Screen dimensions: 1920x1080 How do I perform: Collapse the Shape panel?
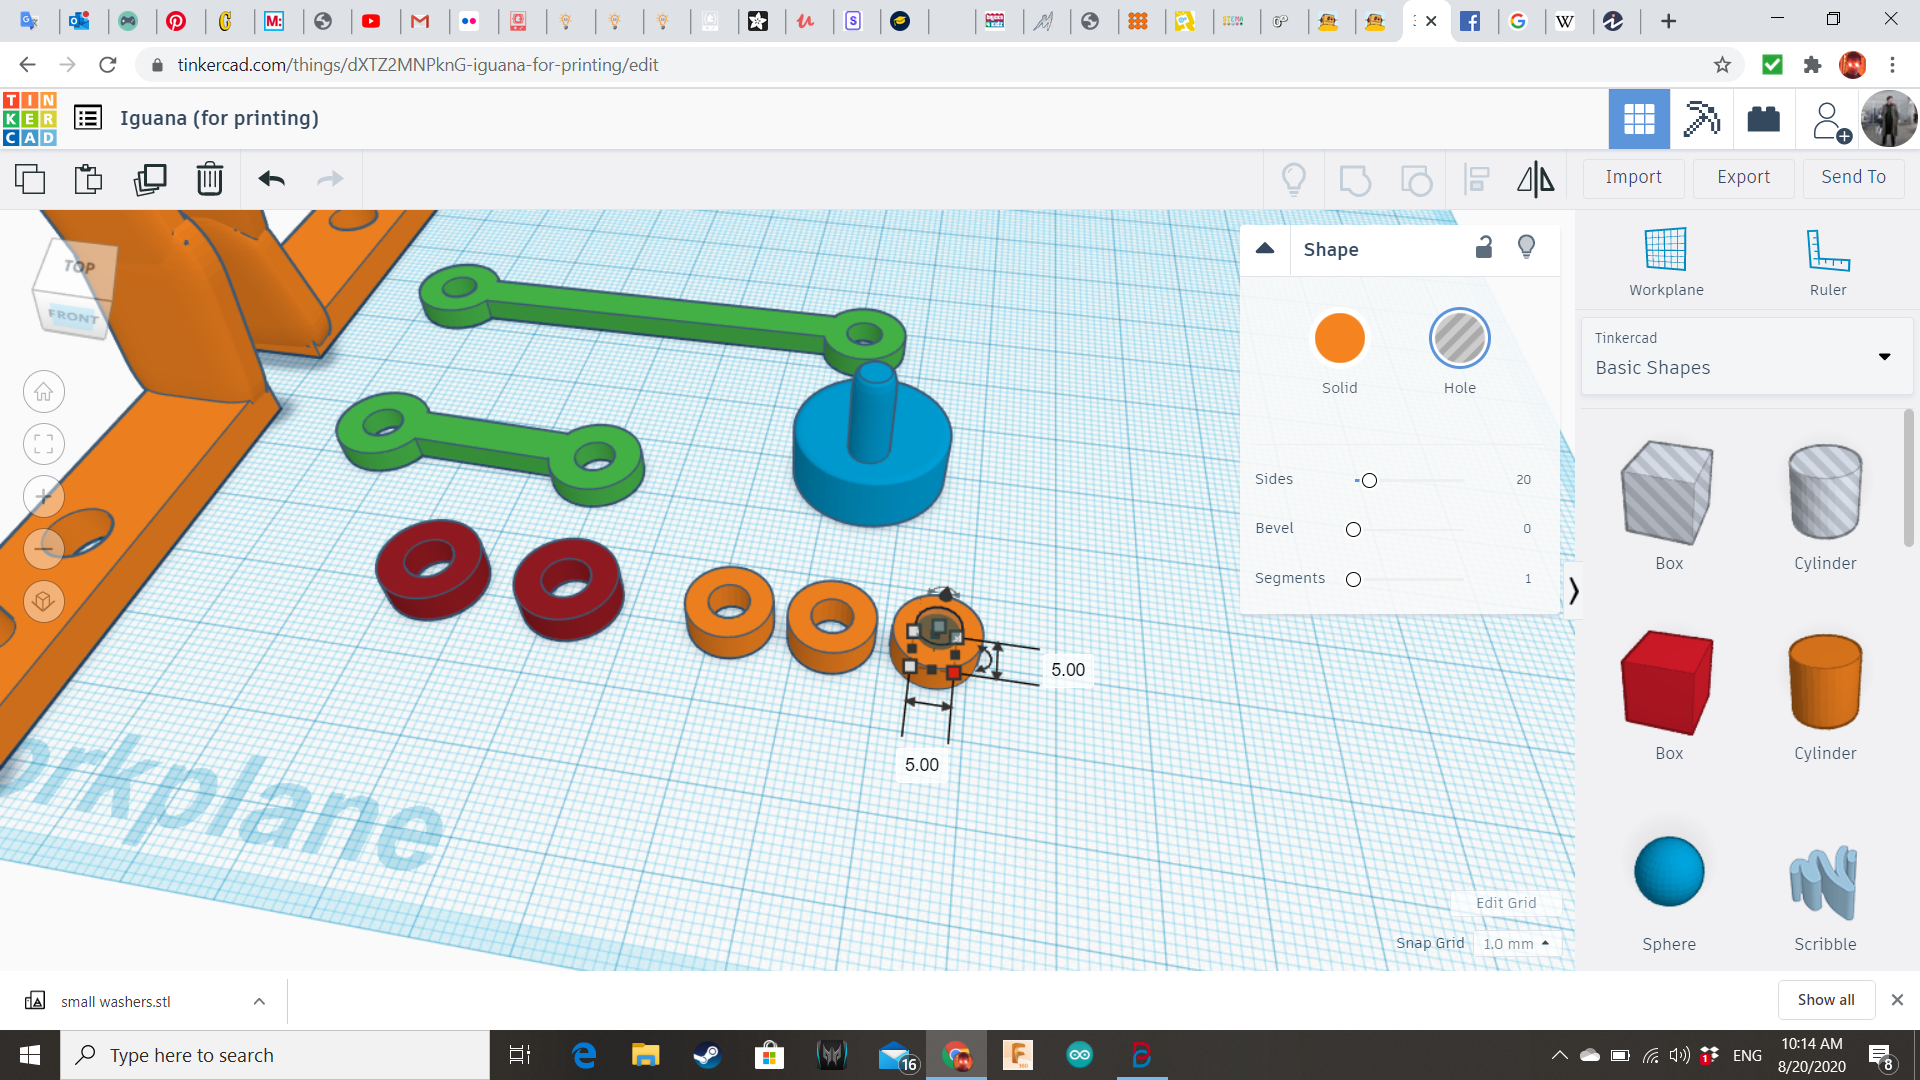point(1265,249)
